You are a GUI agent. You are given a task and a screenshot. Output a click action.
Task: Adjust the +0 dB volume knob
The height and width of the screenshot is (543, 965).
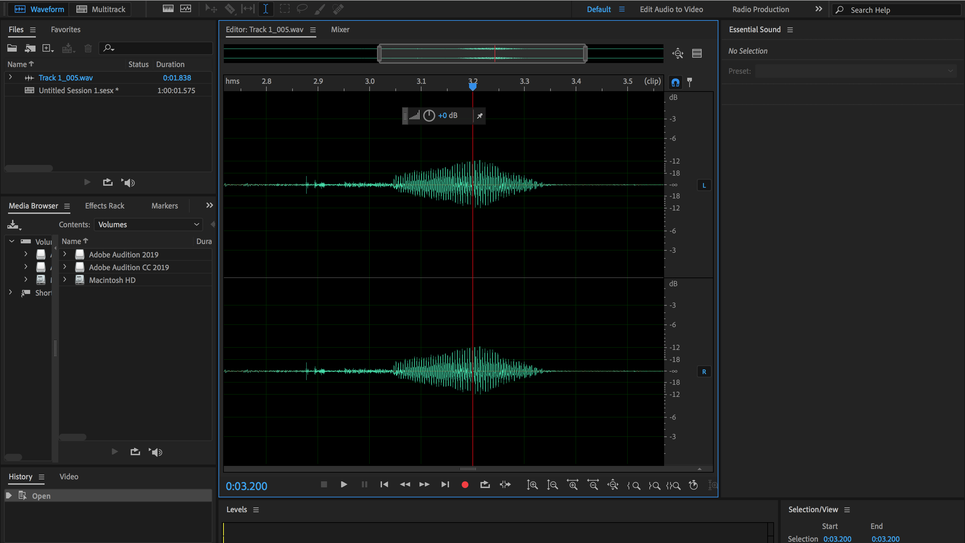click(429, 116)
